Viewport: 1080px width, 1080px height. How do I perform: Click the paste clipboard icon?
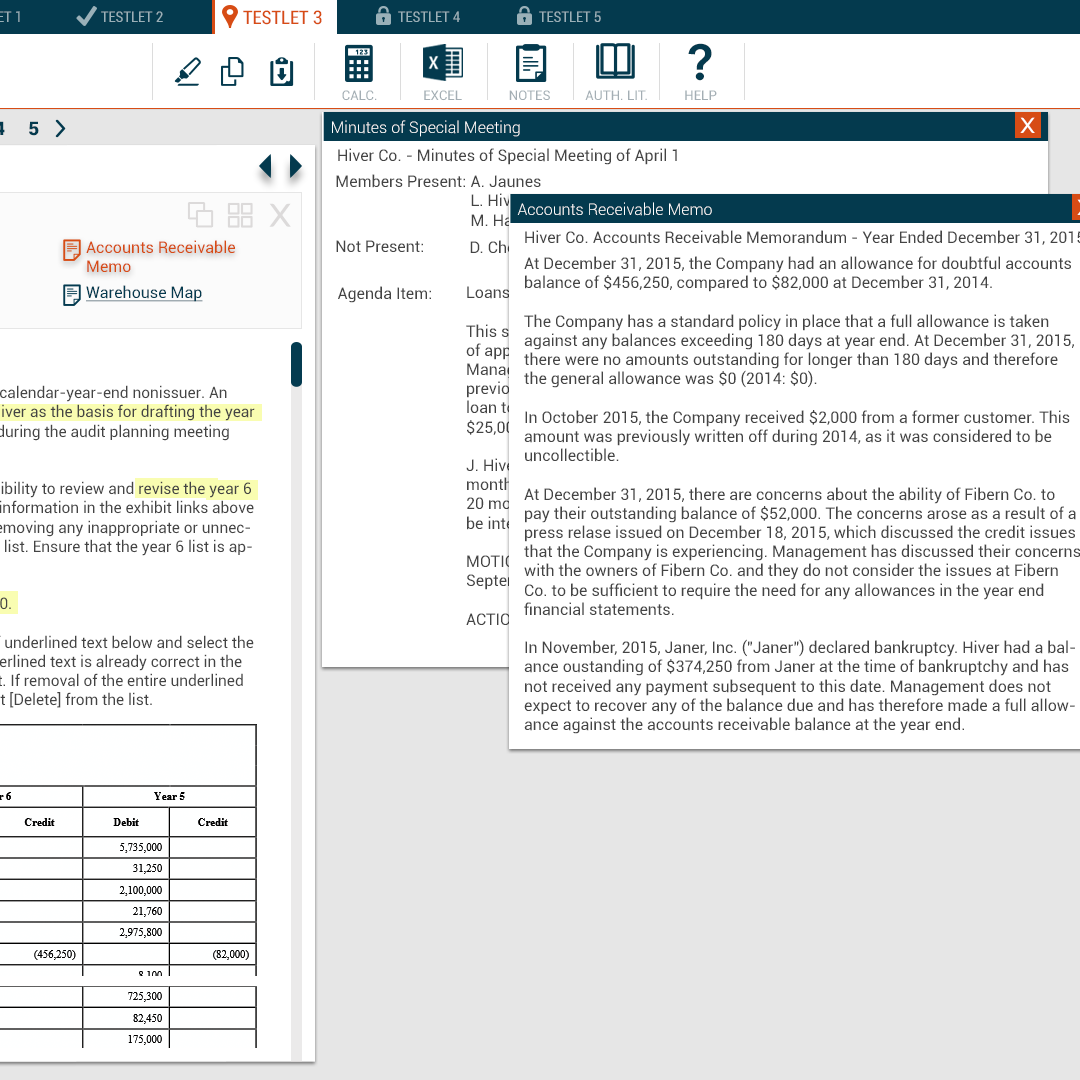[x=281, y=72]
